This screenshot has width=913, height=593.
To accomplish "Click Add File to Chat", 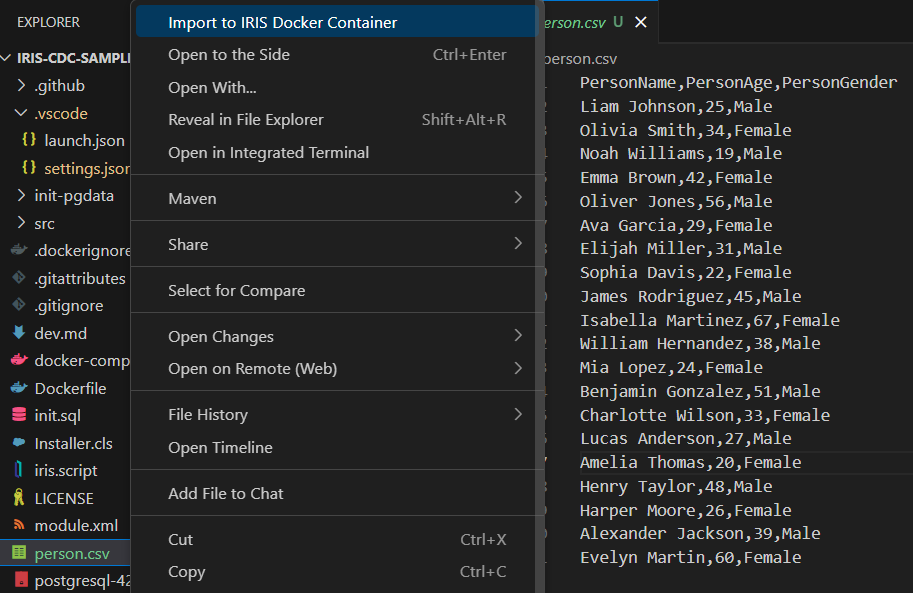I will pyautogui.click(x=226, y=493).
